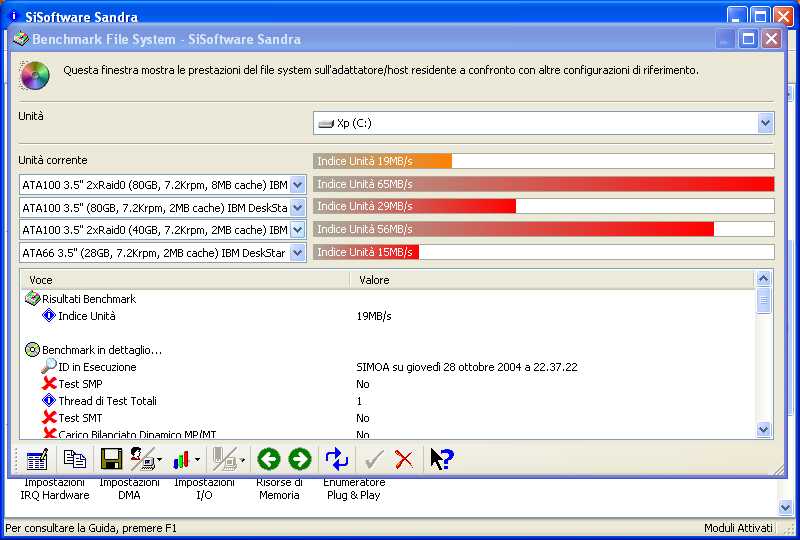Click the copy icon in the bottom toolbar

(74, 459)
